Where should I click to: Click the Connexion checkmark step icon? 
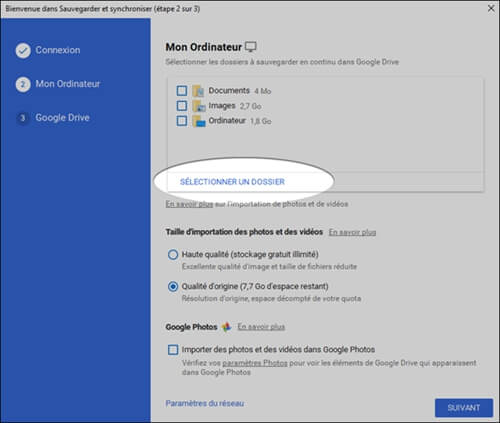(23, 51)
